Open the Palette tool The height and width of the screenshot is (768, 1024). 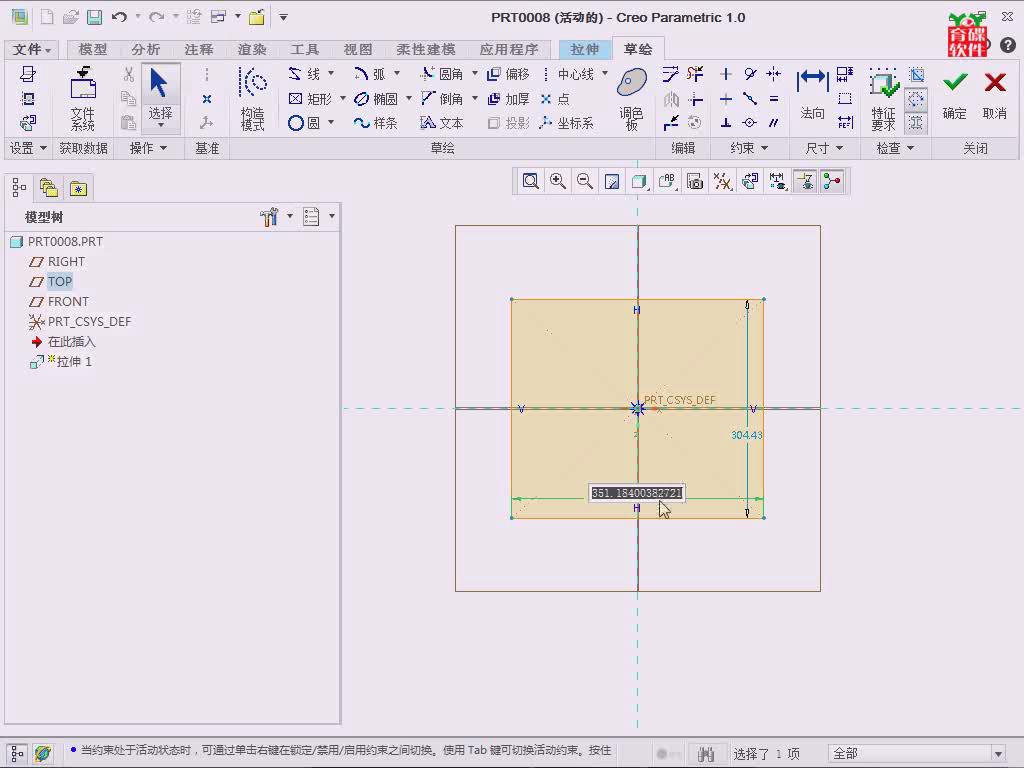click(632, 99)
